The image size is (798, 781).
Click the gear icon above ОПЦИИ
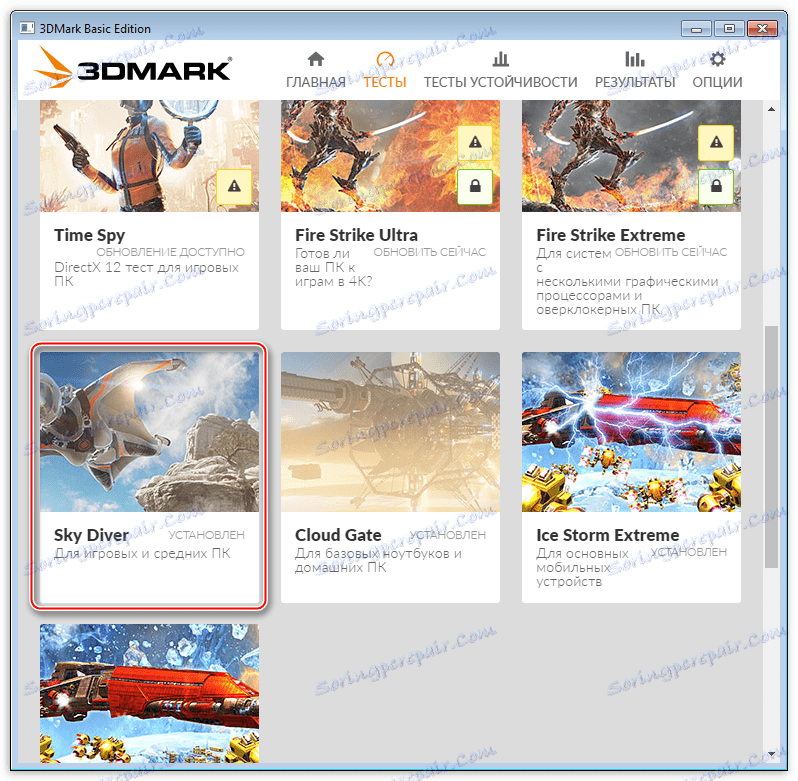tap(717, 59)
